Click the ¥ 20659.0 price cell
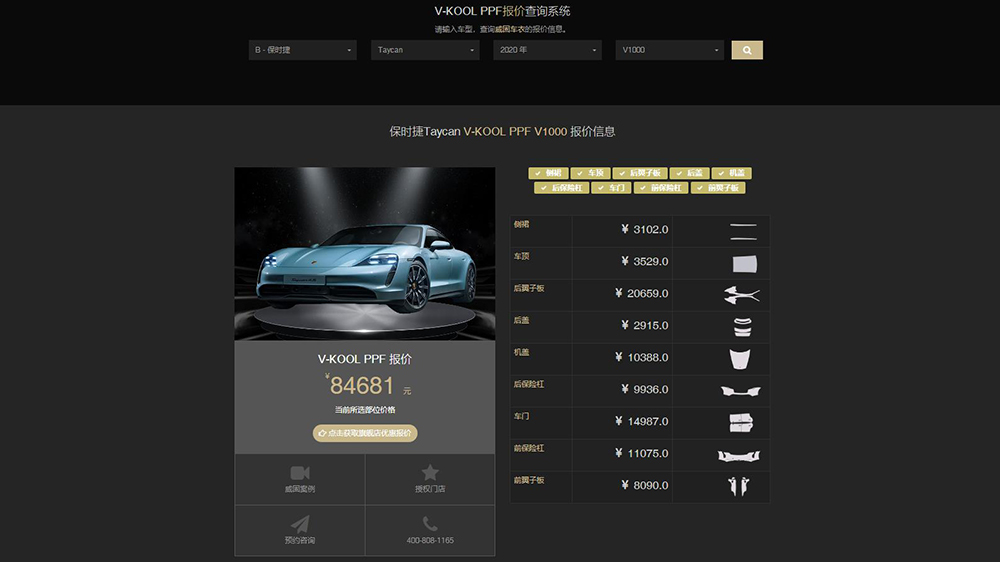The image size is (1000, 562). point(622,295)
